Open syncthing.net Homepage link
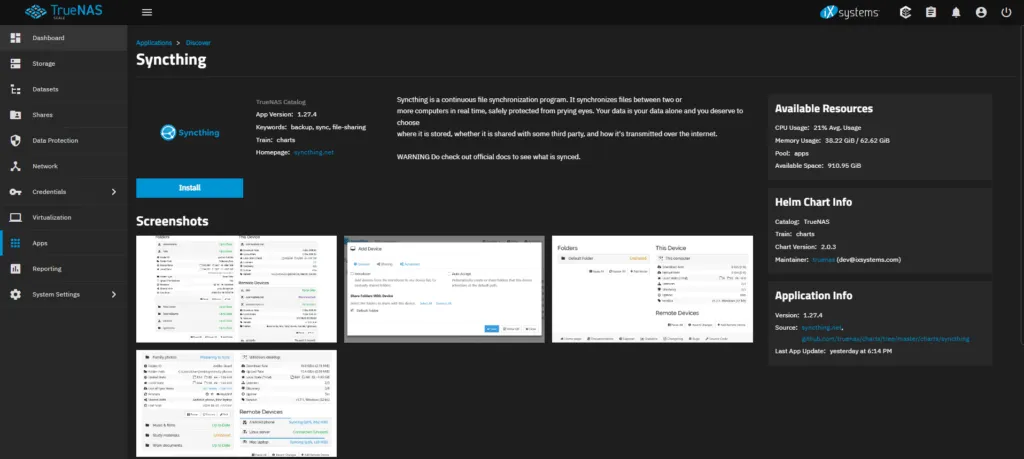 [313, 152]
